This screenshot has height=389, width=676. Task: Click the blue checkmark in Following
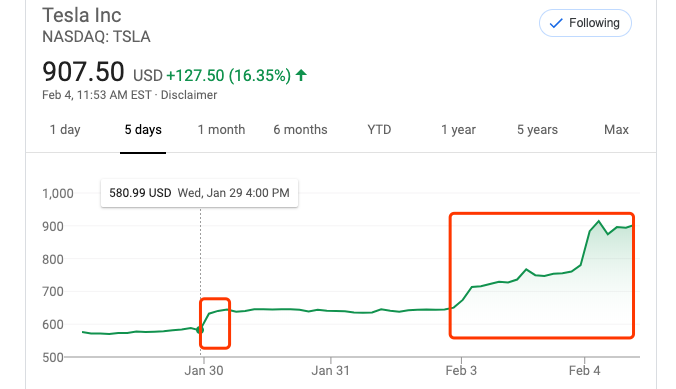click(556, 23)
